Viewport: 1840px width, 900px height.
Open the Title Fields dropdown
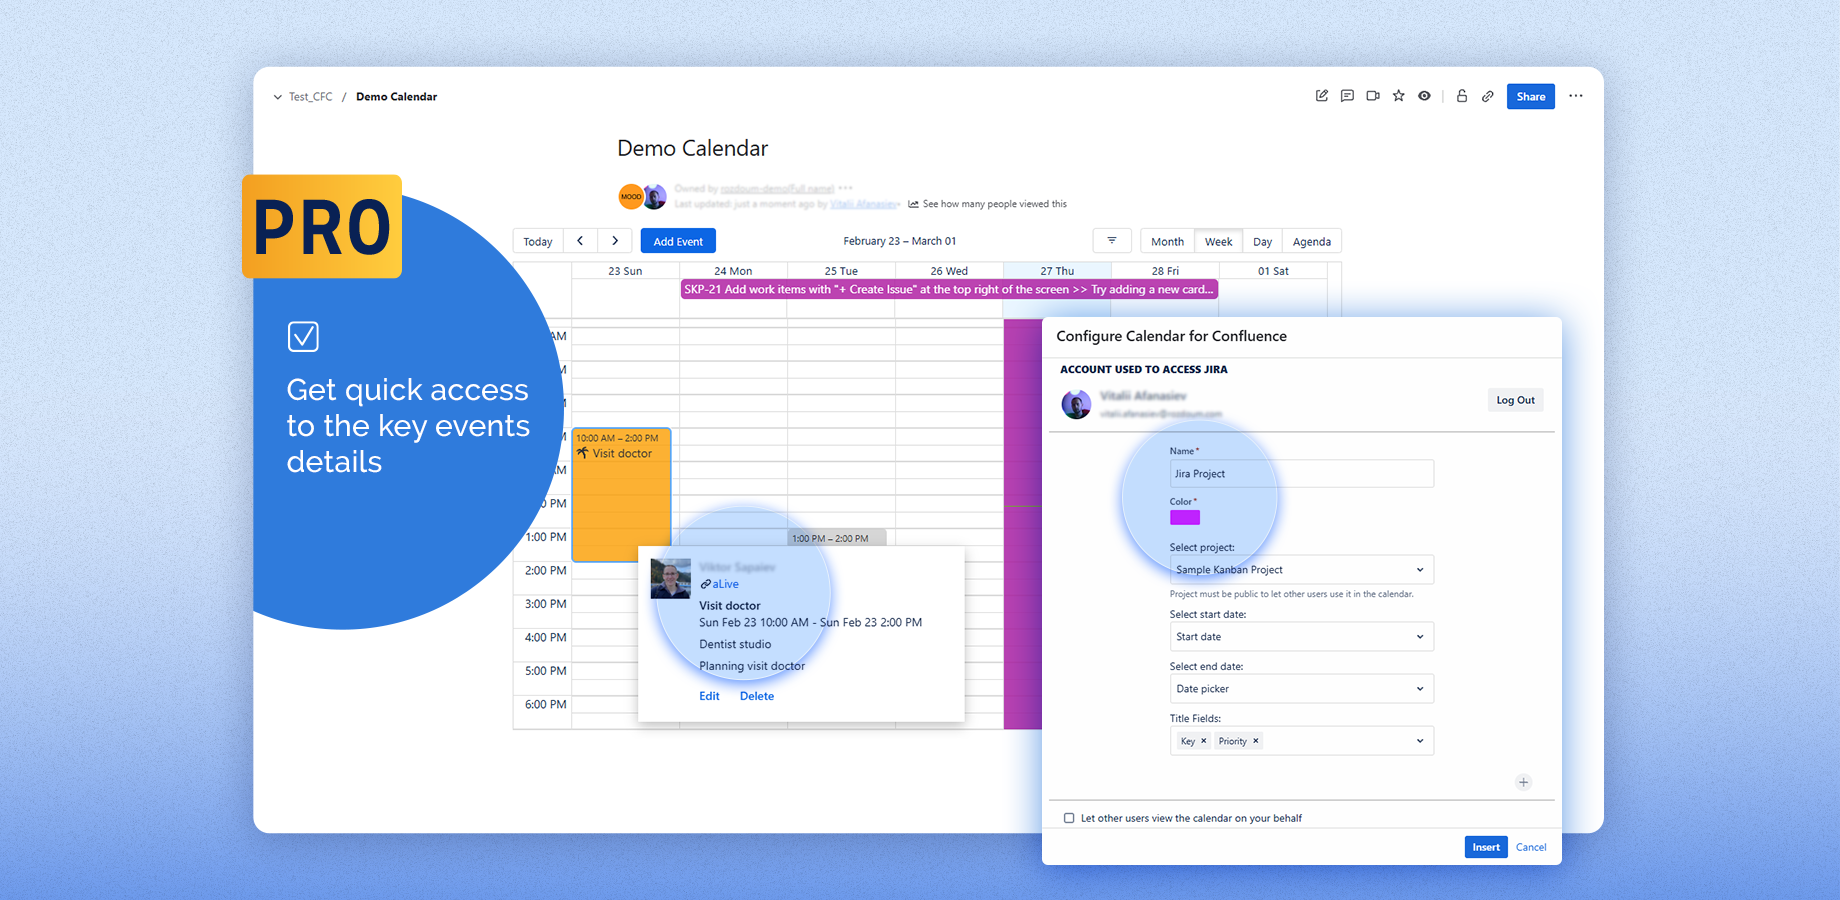pyautogui.click(x=1302, y=741)
